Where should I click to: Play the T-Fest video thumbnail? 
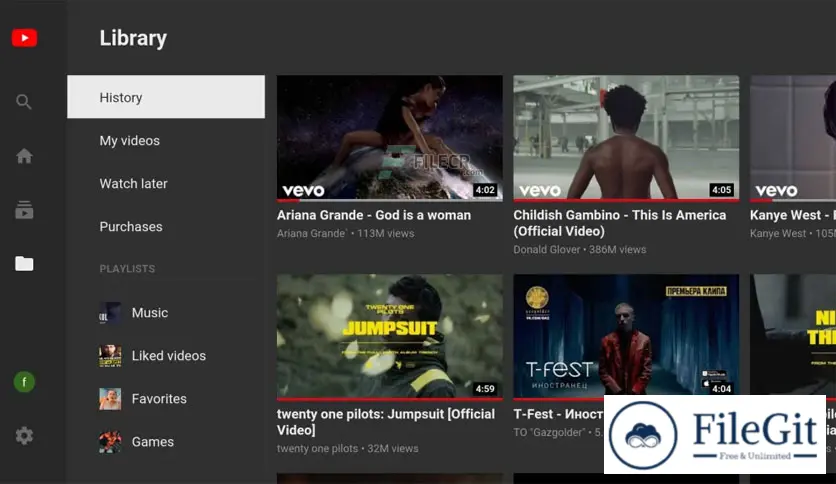(626, 336)
